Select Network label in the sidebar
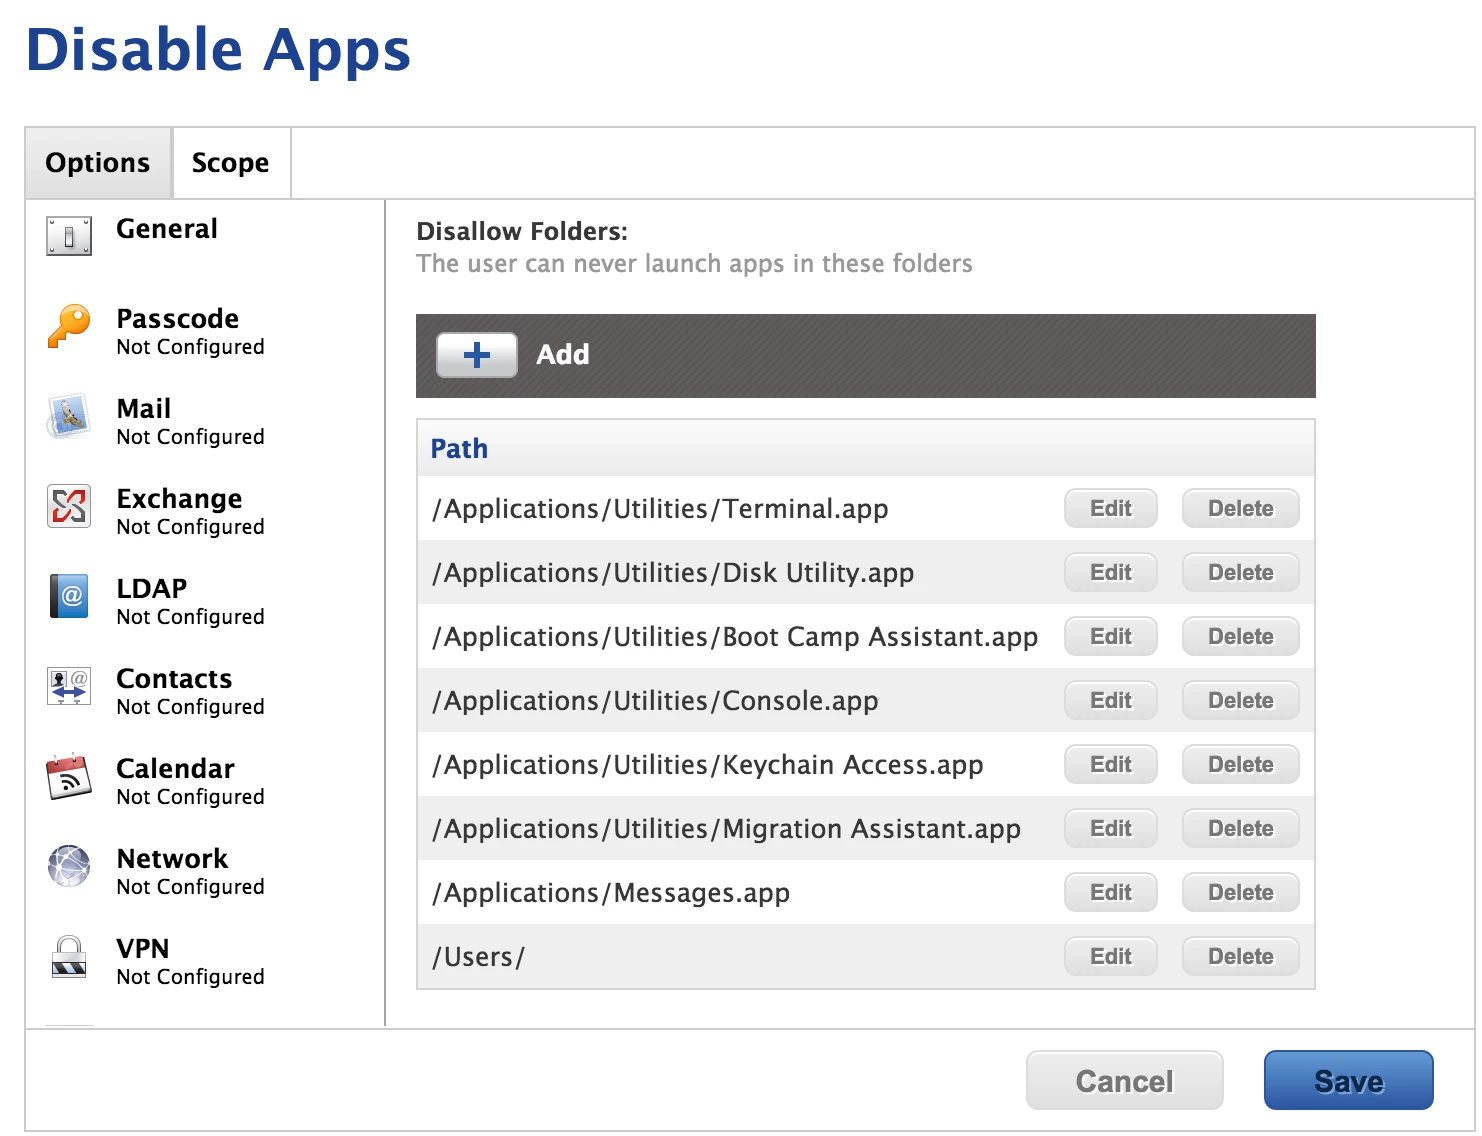The height and width of the screenshot is (1136, 1482). [173, 859]
